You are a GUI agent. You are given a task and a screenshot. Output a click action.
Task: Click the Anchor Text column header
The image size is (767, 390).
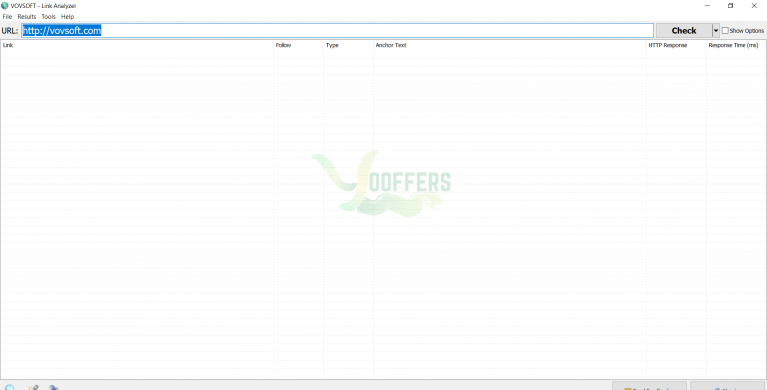click(x=510, y=45)
